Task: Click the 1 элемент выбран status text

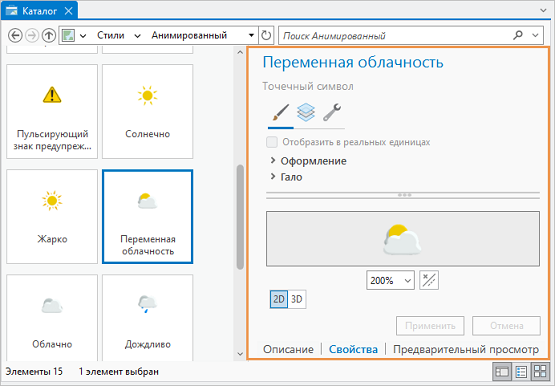Action: coord(119,371)
